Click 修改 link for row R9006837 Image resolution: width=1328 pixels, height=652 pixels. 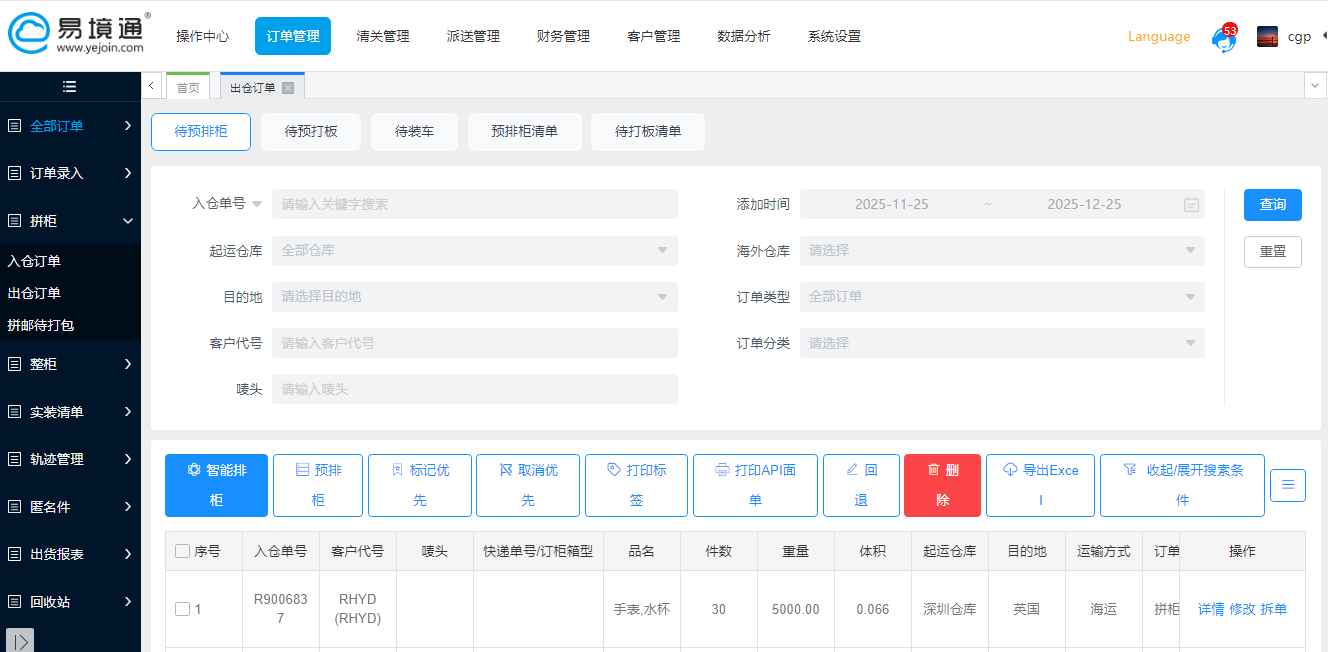click(1242, 609)
